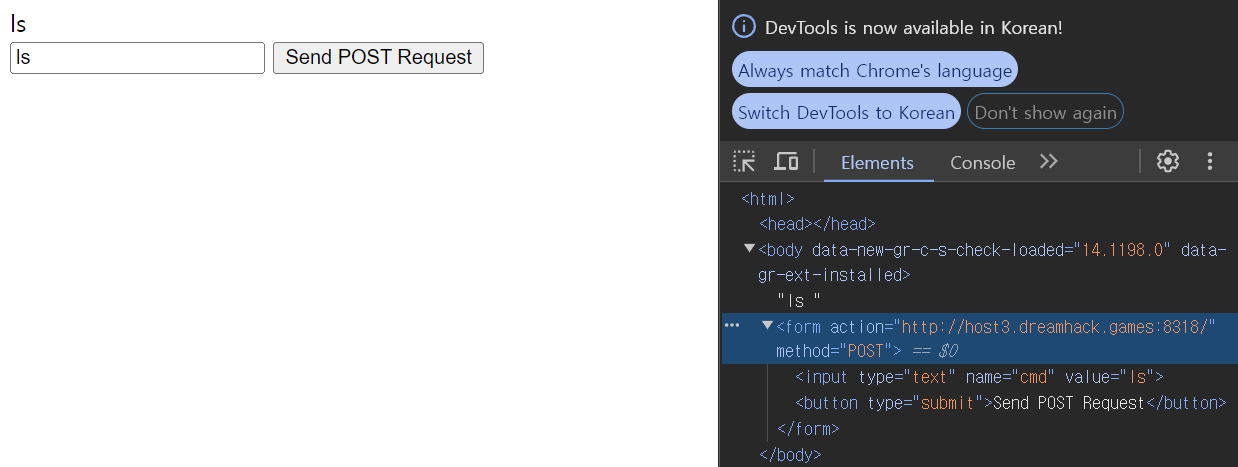Viewport: 1238px width, 467px height.
Task: Click Switch DevTools to Korean
Action: point(846,112)
